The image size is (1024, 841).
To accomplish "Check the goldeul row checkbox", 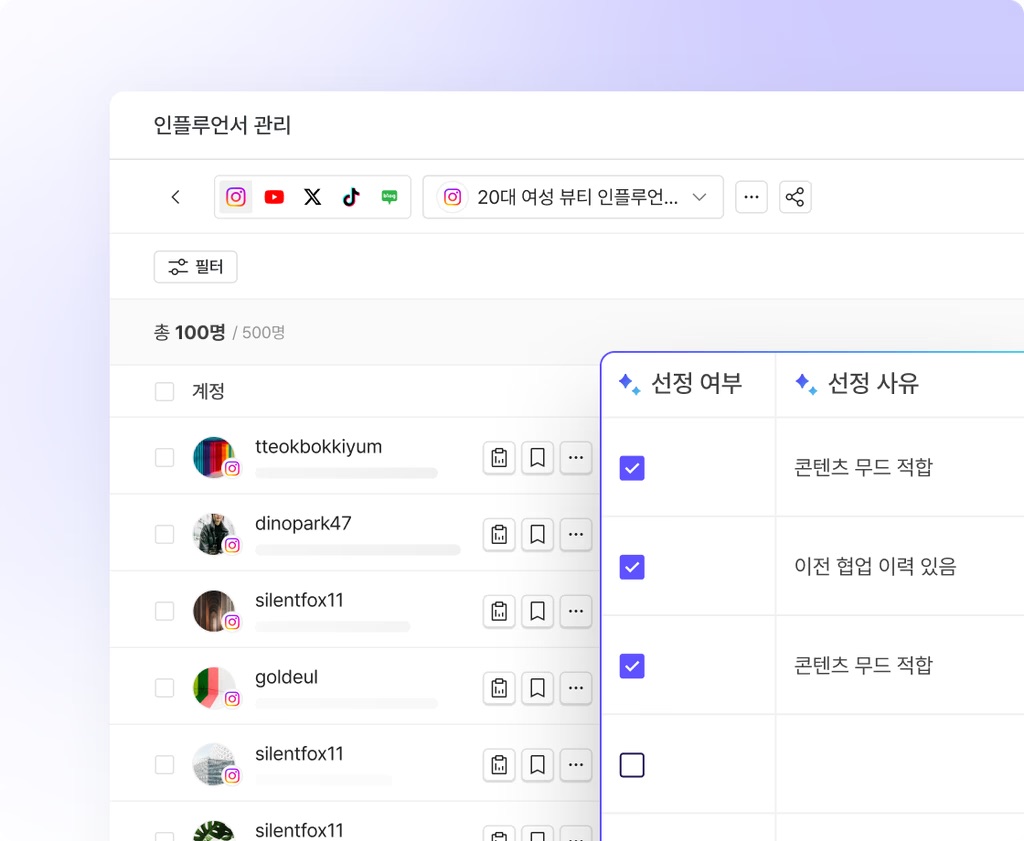I will [x=165, y=688].
